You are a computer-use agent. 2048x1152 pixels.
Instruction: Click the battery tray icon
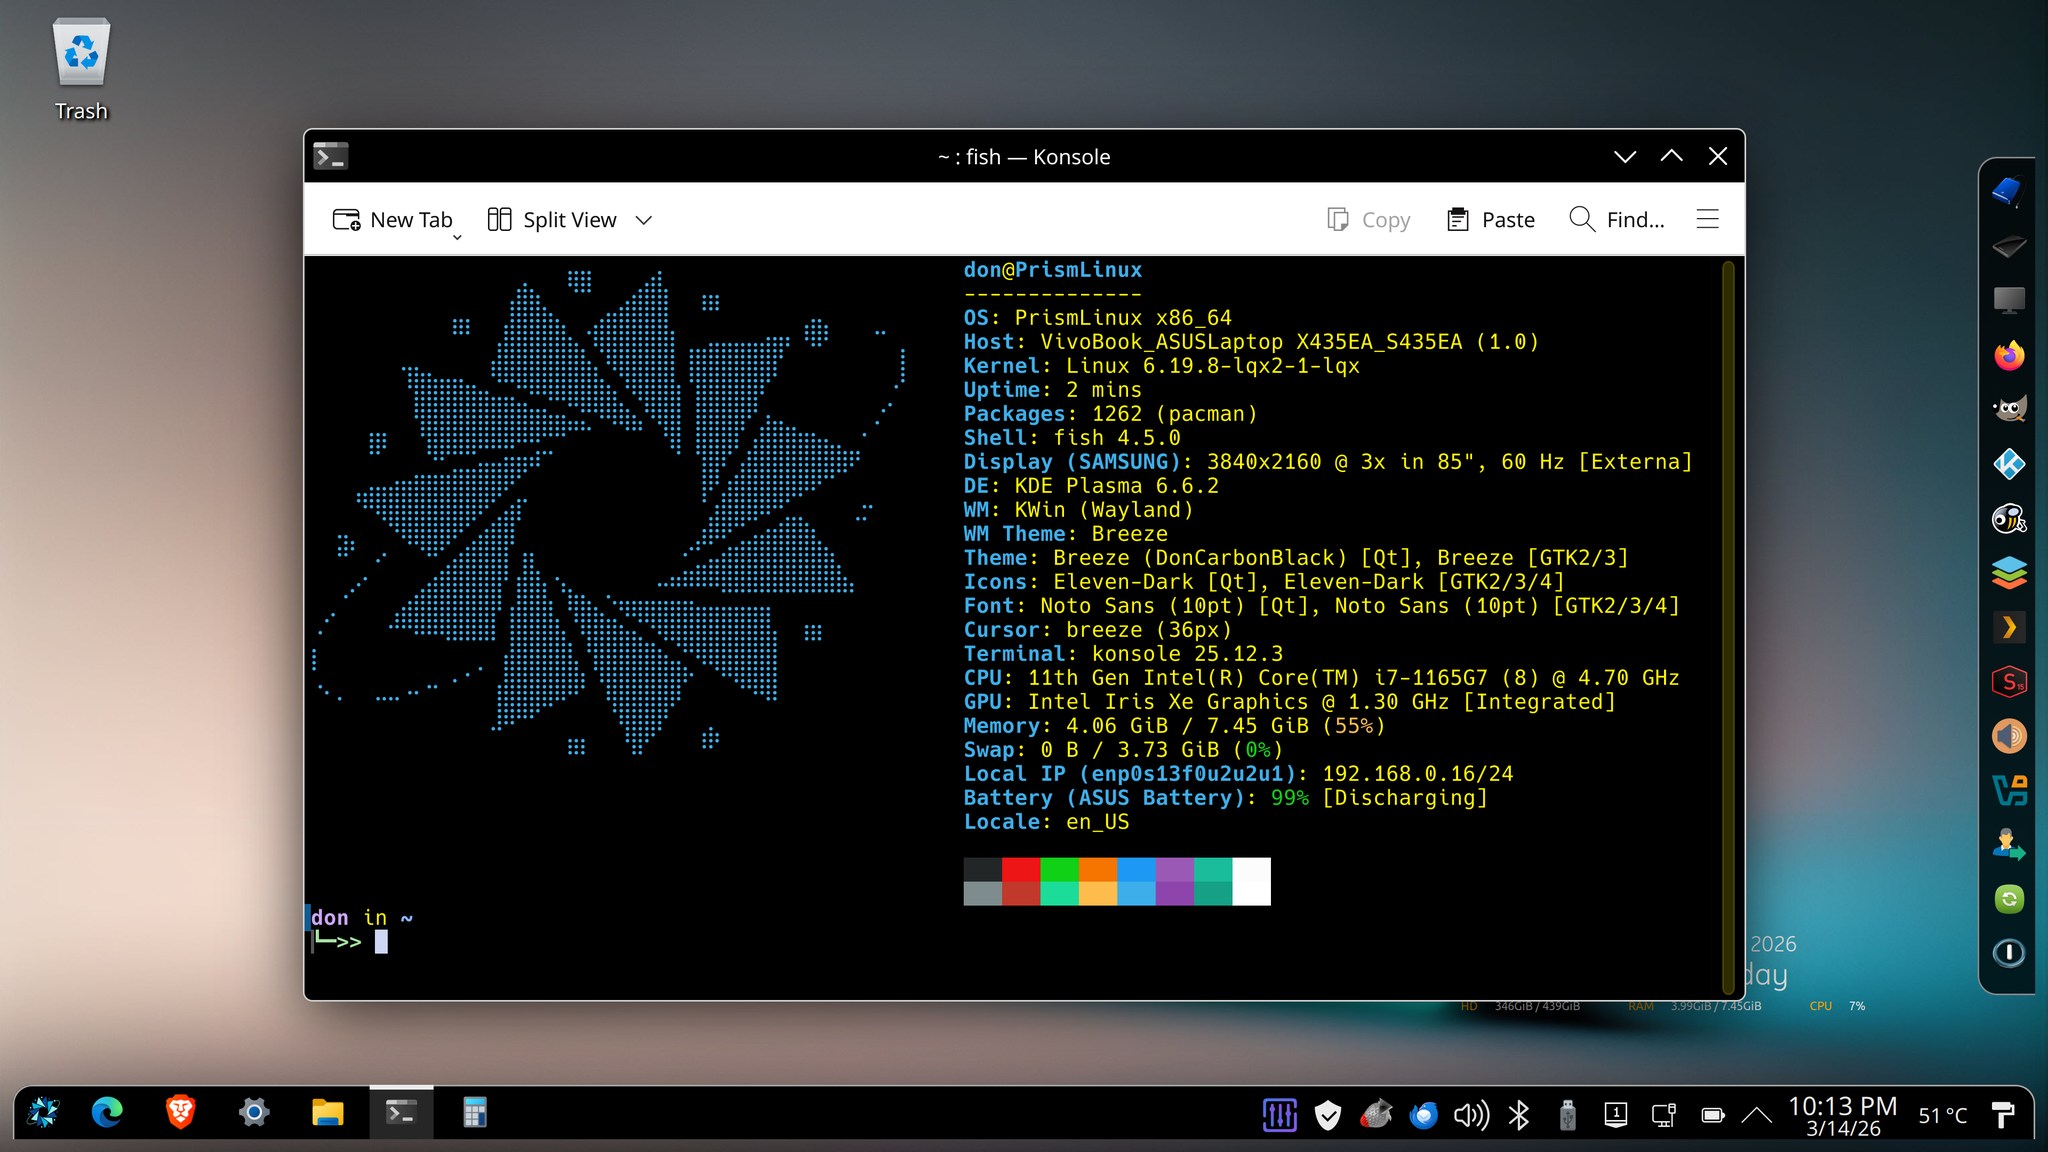point(1712,1114)
